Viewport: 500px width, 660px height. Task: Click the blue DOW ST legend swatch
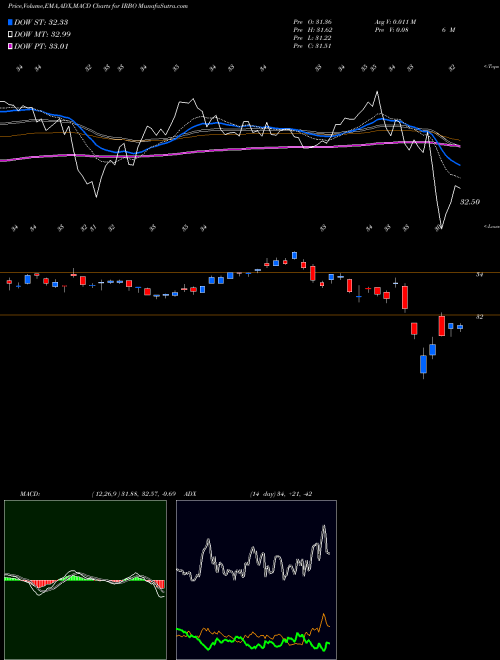[x=10, y=22]
